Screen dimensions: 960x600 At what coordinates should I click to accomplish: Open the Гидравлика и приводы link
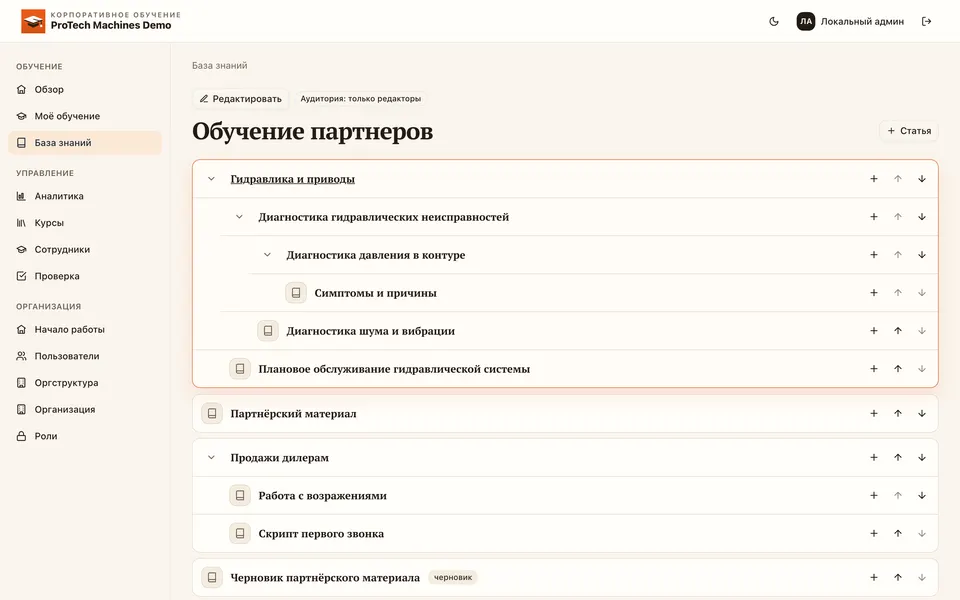pyautogui.click(x=292, y=179)
